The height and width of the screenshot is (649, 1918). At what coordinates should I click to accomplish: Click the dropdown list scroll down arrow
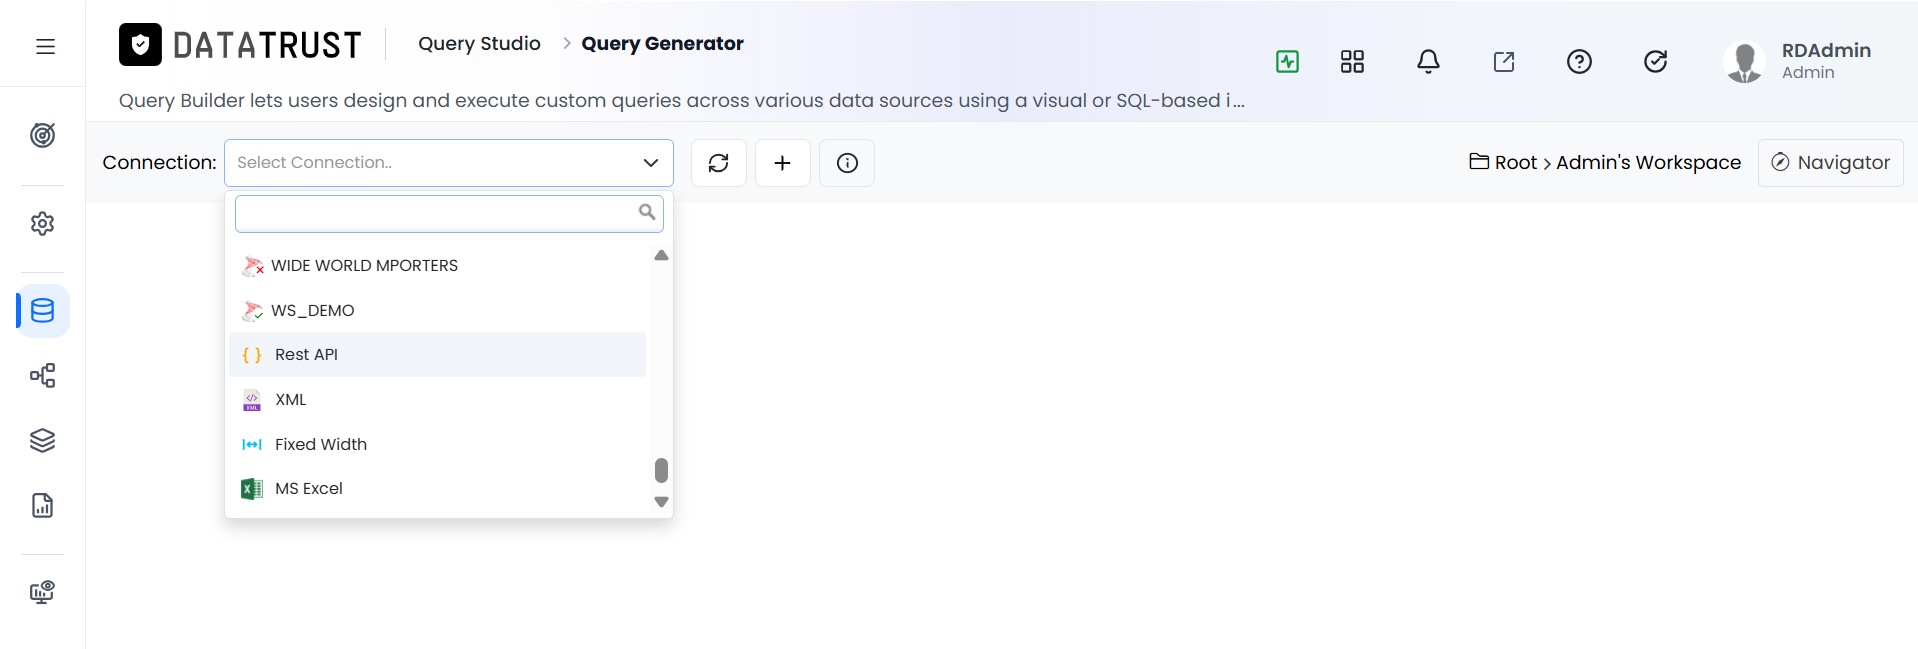coord(661,502)
